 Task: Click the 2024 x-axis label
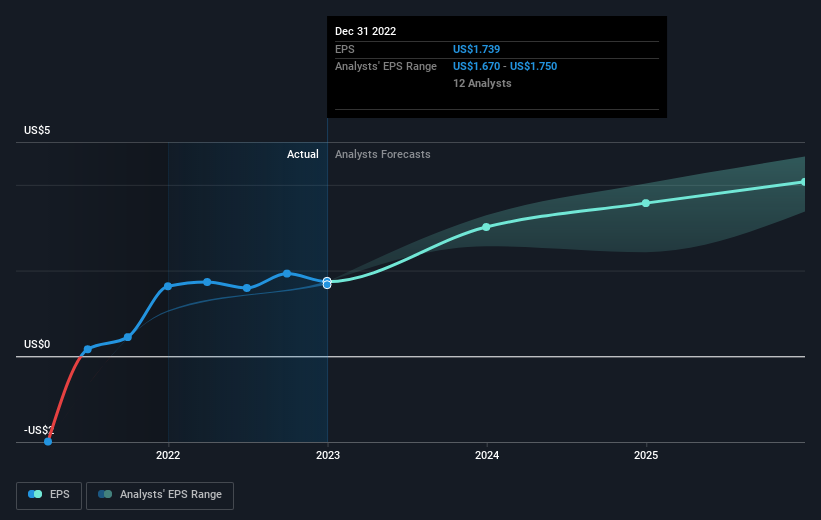[487, 455]
